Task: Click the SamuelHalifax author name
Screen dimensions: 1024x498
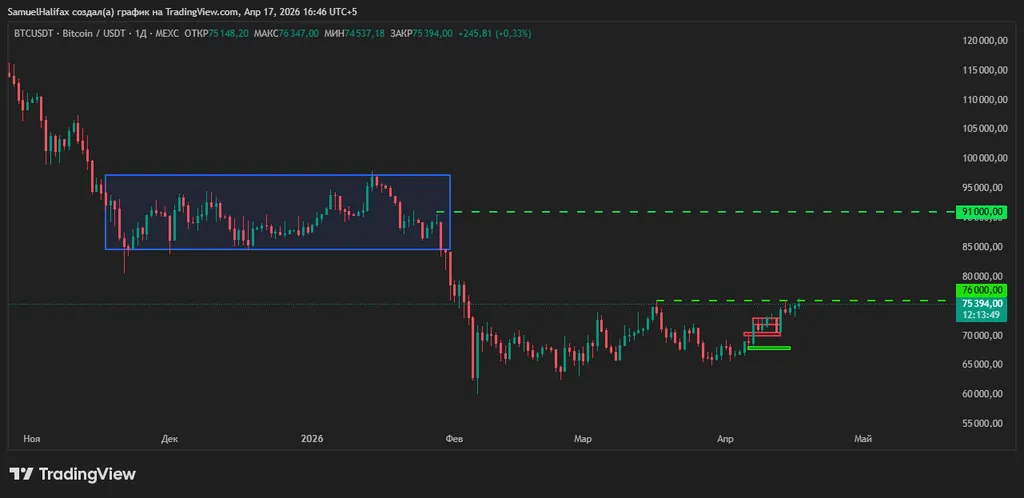Action: pos(39,12)
